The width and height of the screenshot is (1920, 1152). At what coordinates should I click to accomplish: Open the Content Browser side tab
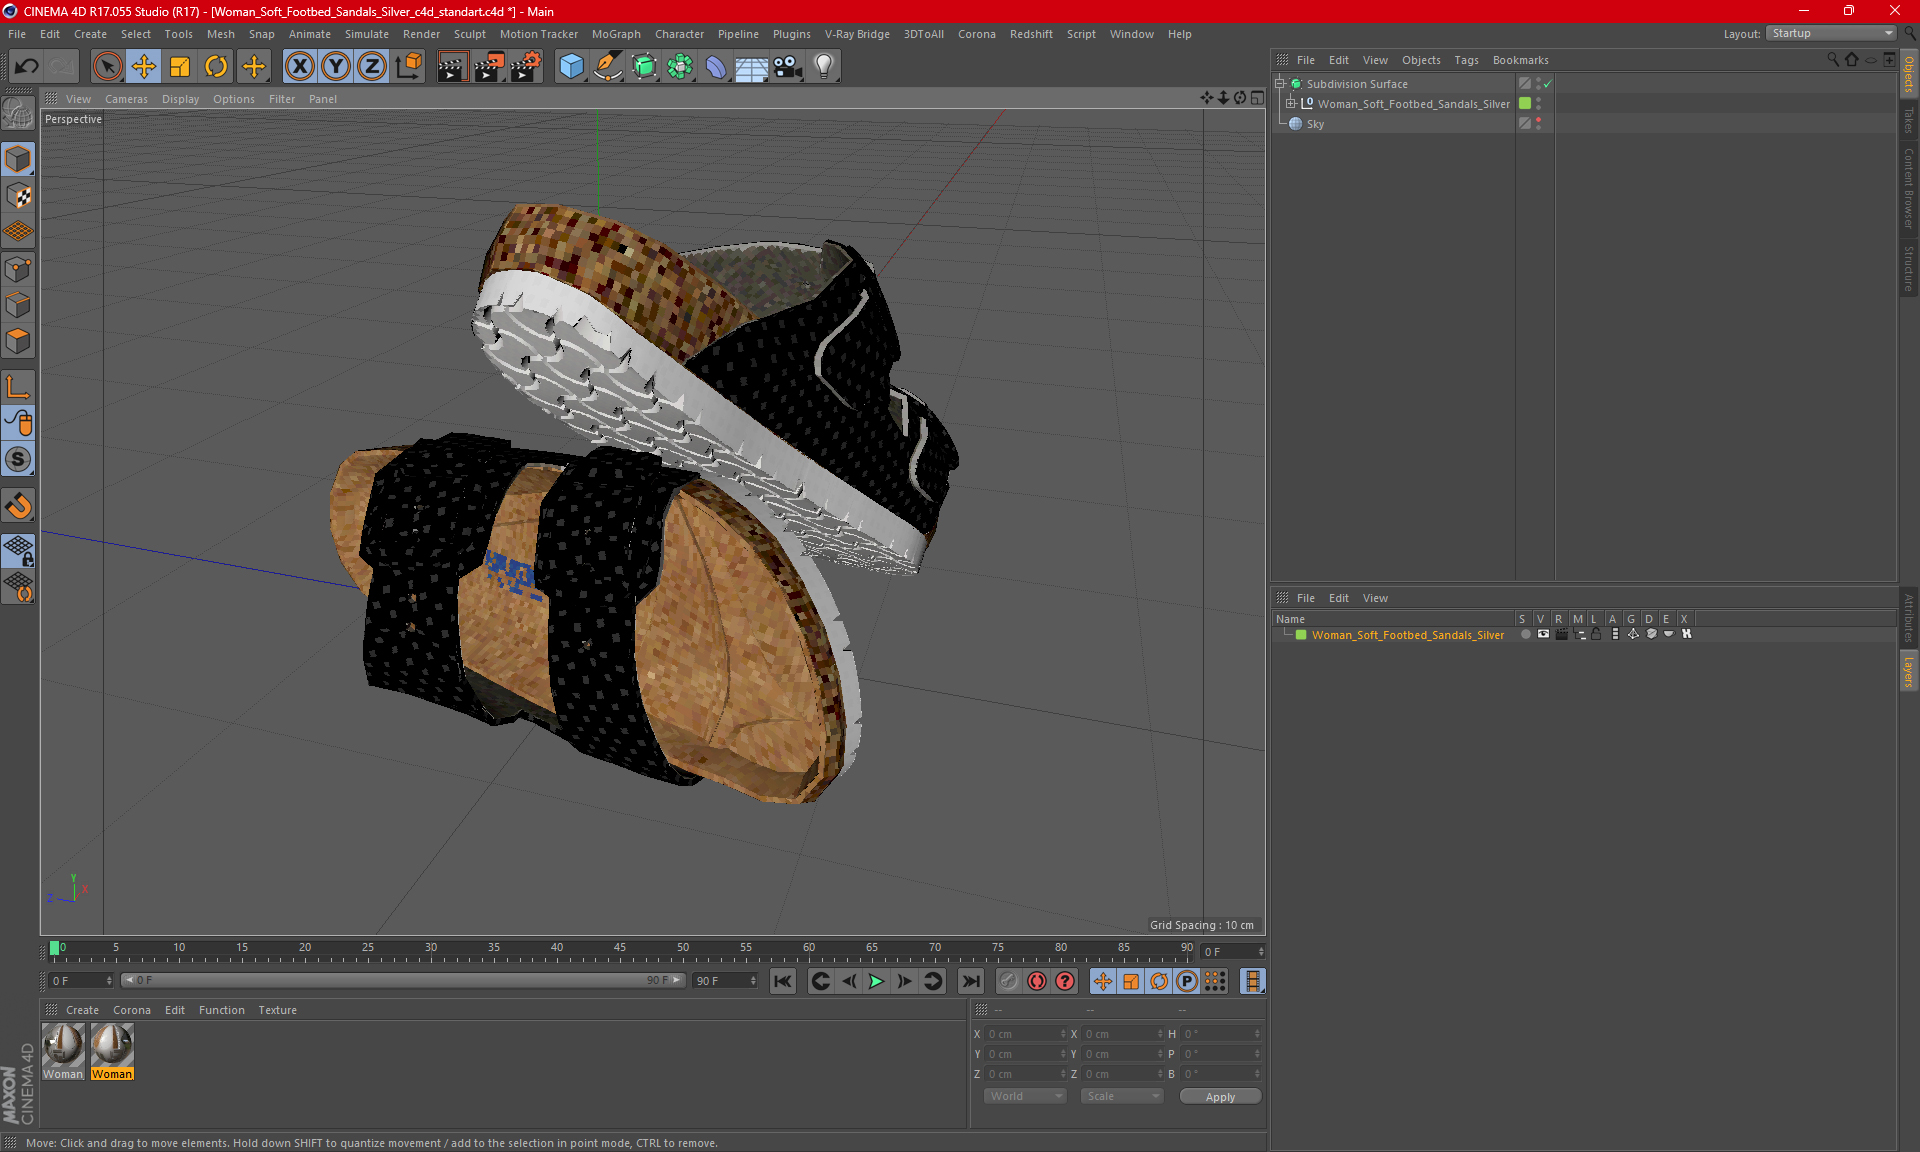pyautogui.click(x=1909, y=189)
